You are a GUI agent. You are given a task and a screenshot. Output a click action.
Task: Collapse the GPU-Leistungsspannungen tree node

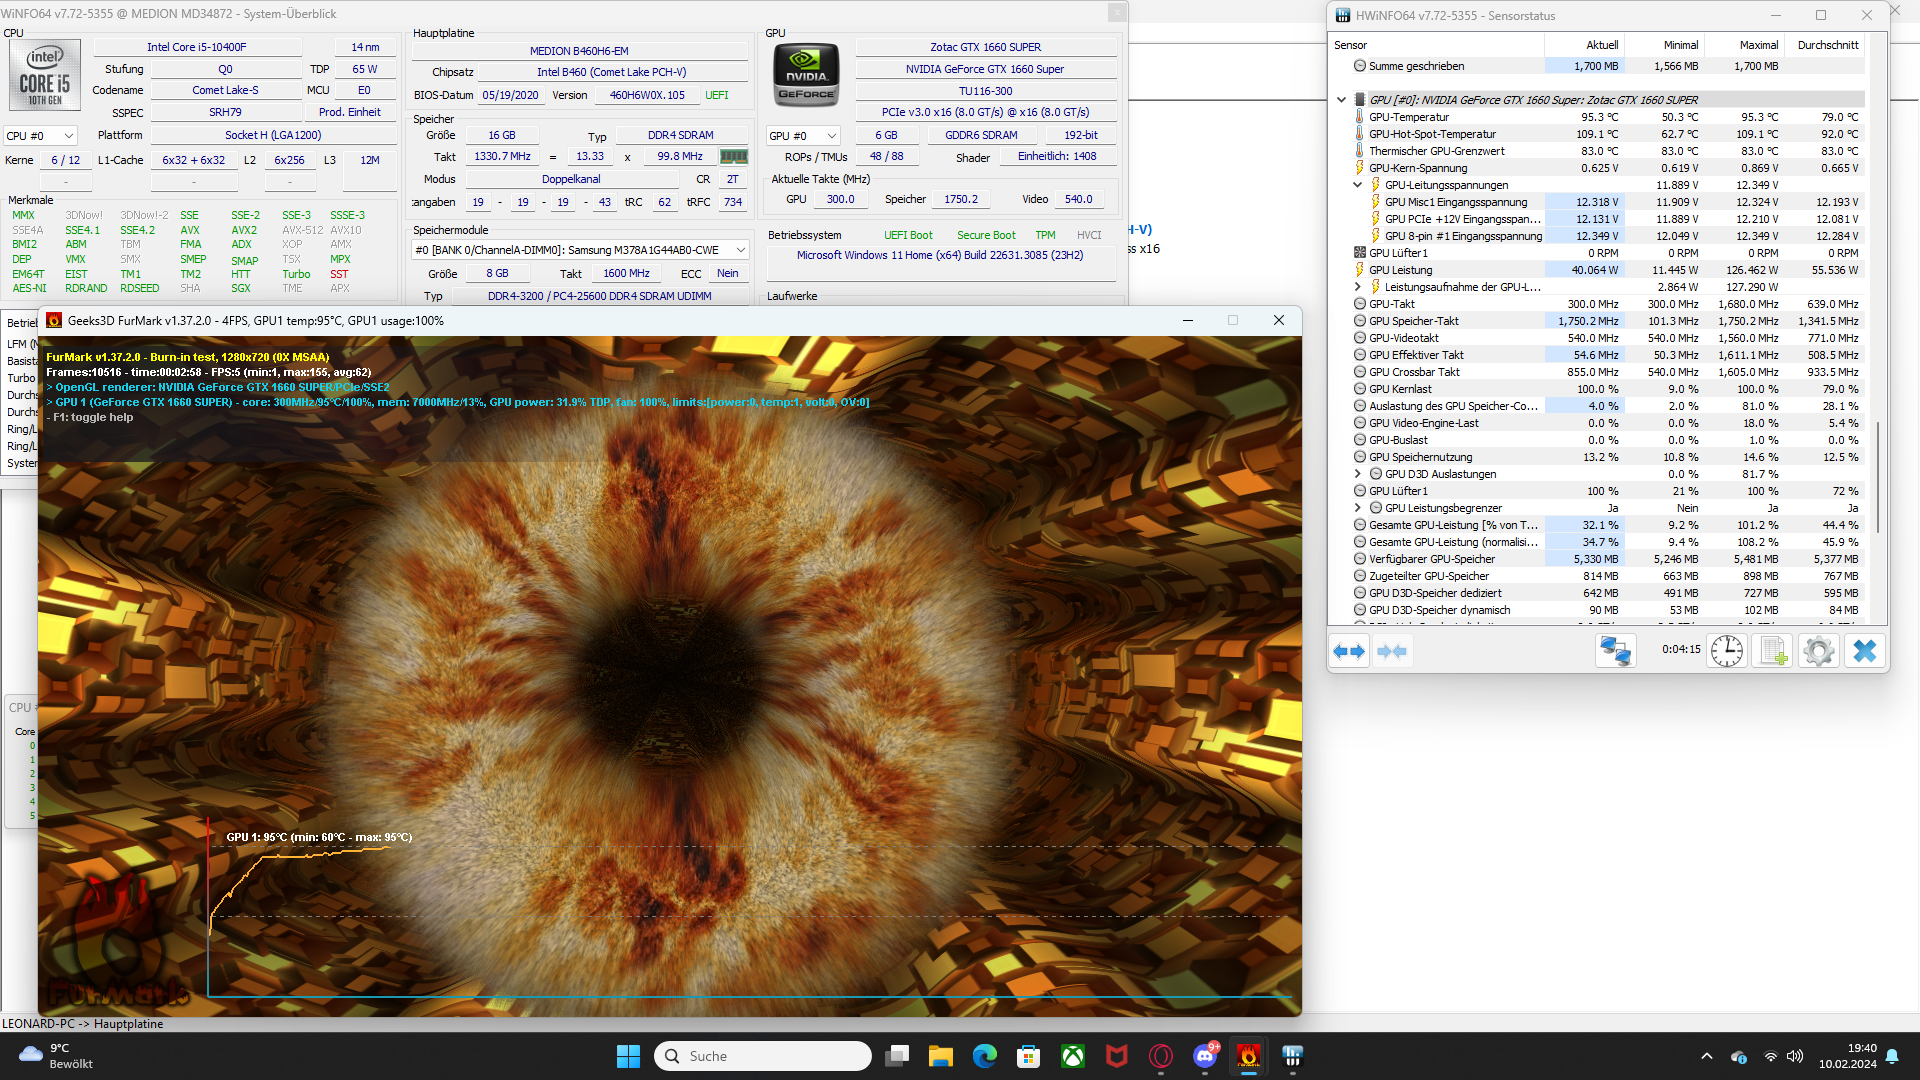[1358, 185]
